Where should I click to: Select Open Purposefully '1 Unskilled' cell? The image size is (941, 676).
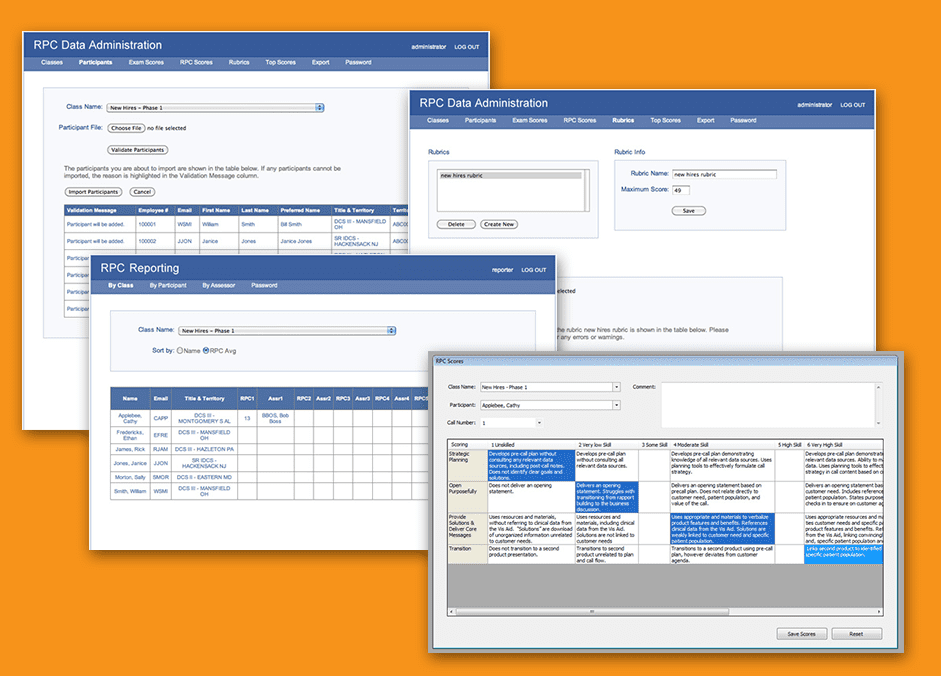point(531,497)
